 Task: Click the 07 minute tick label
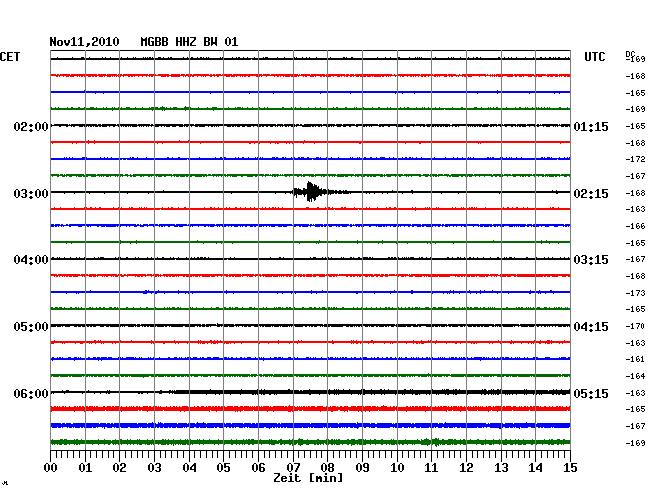point(293,467)
